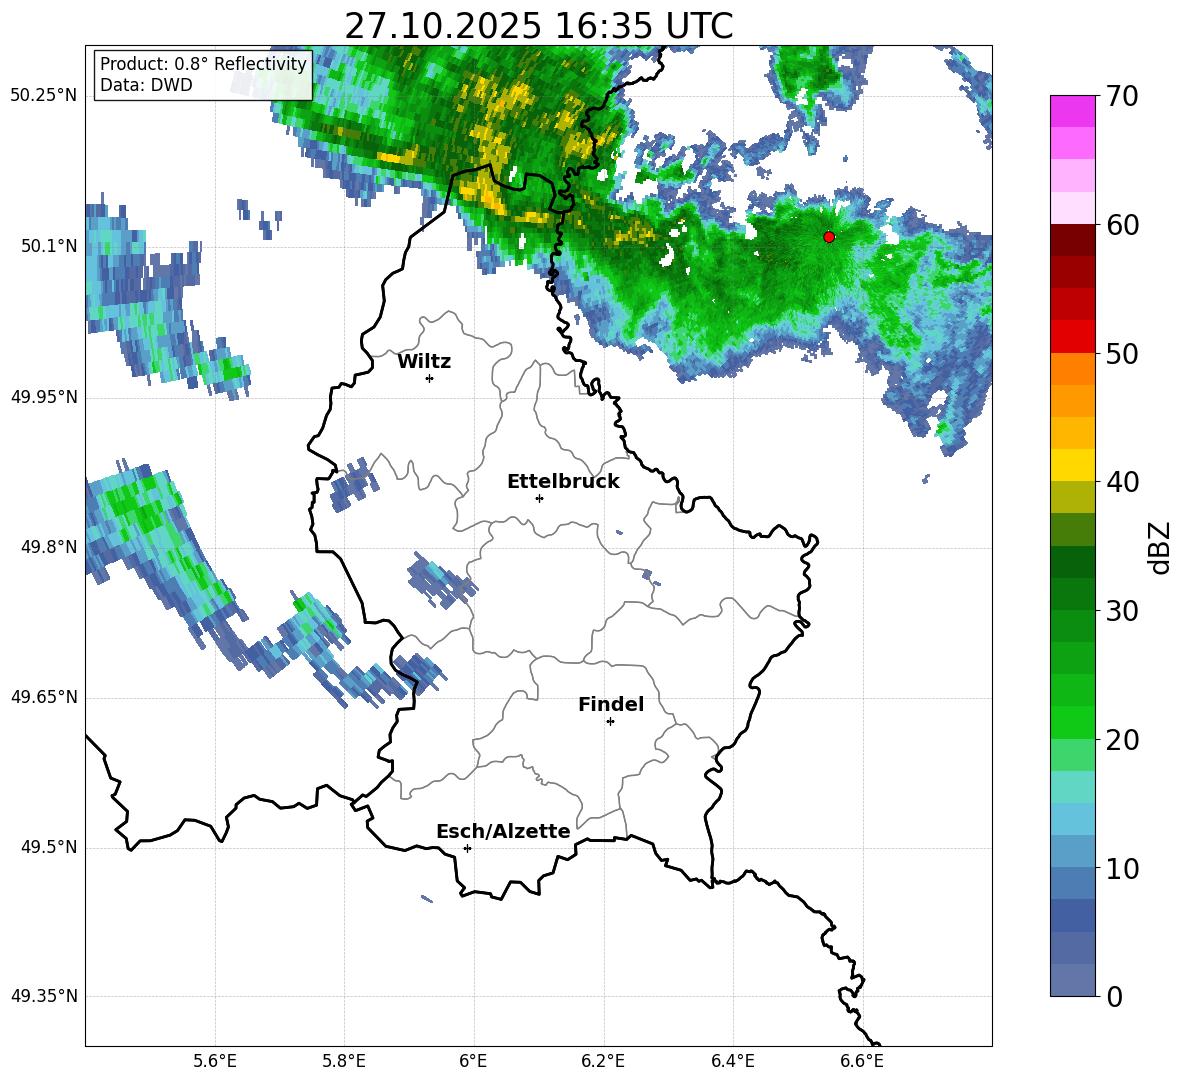Click the colorbar 50 tick label
The image size is (1184, 1081).
1122,353
